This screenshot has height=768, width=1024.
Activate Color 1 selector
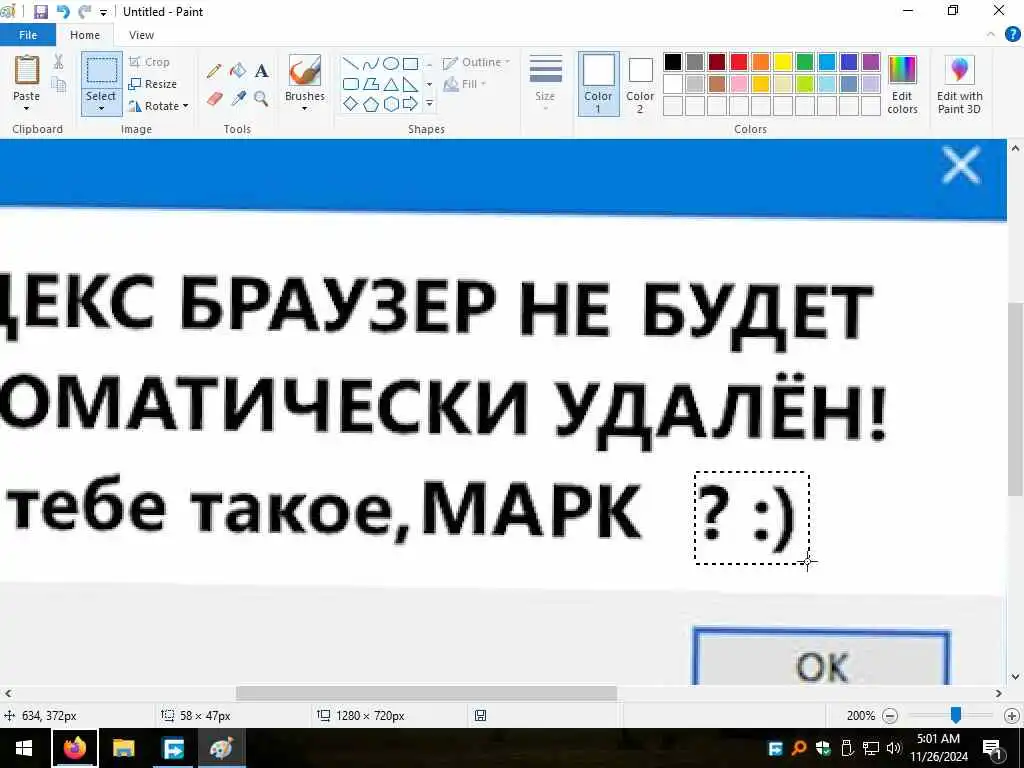point(598,84)
